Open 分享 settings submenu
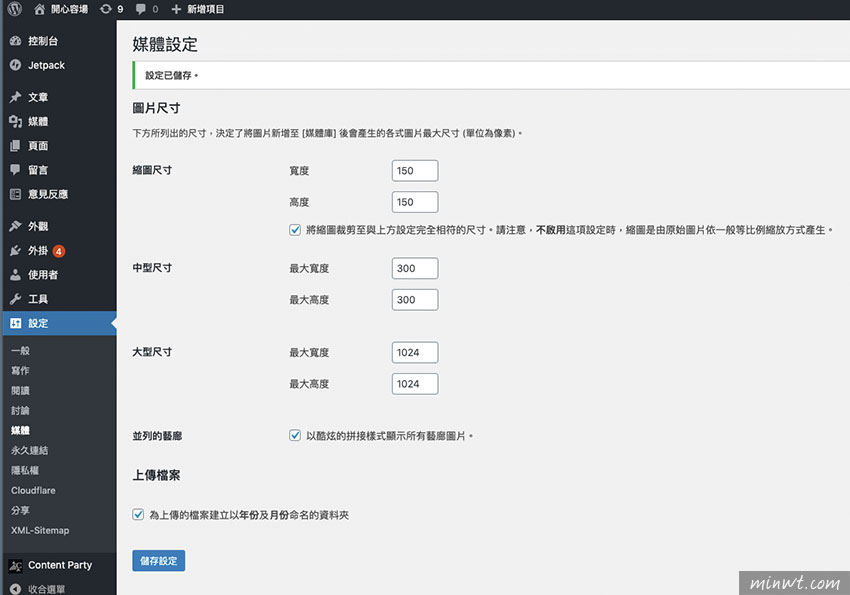Screen dimensions: 850x595 pos(20,510)
